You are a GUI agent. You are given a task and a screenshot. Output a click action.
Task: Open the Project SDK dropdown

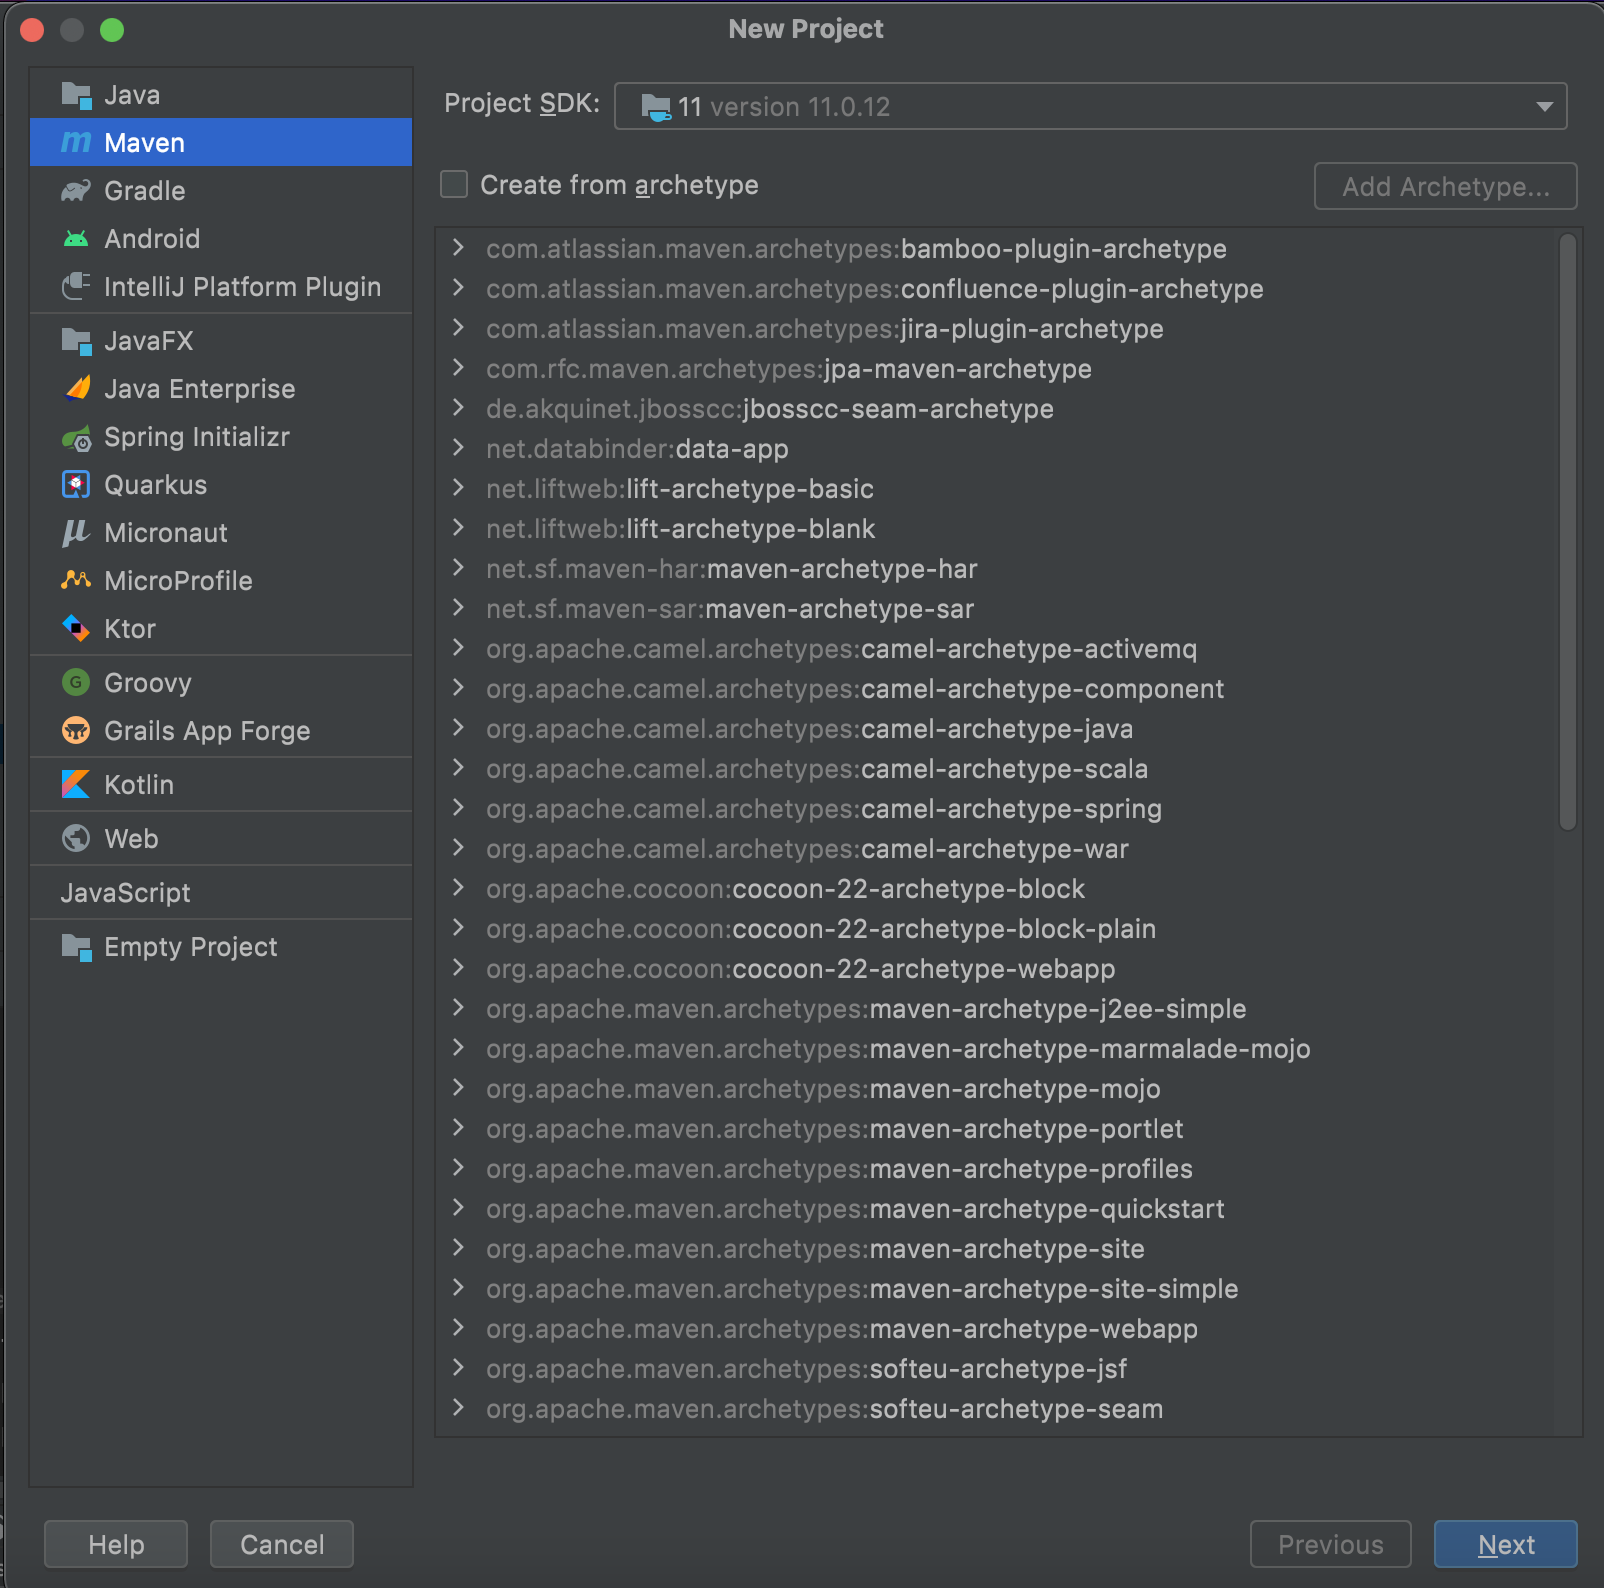[1090, 106]
